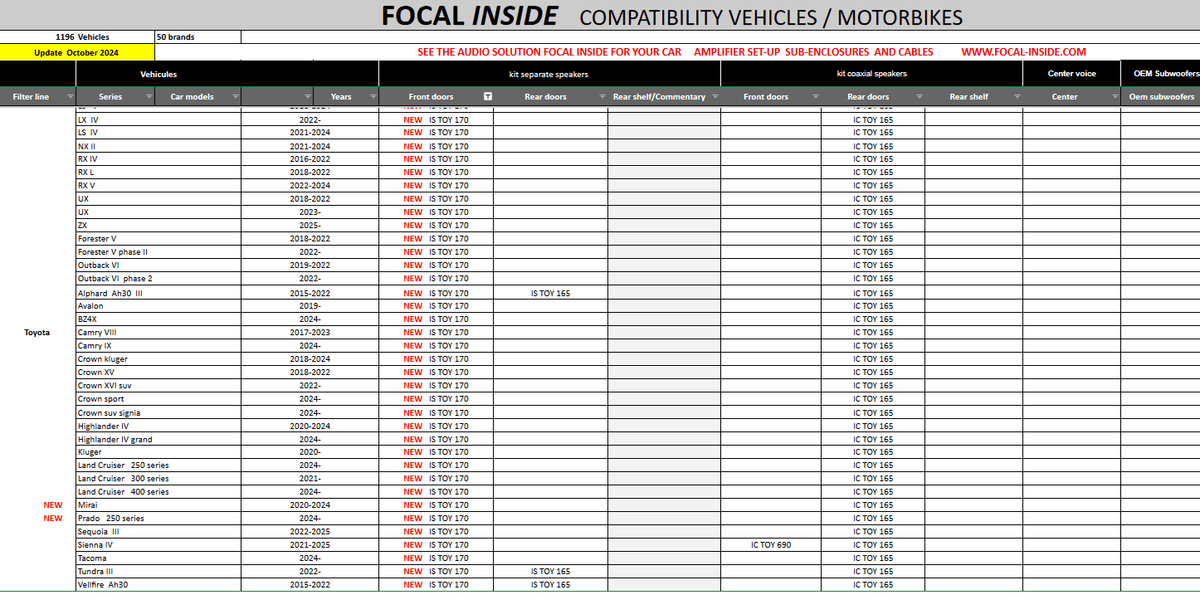The width and height of the screenshot is (1200, 610).
Task: Select the 'RX L' series cell
Action: point(159,172)
